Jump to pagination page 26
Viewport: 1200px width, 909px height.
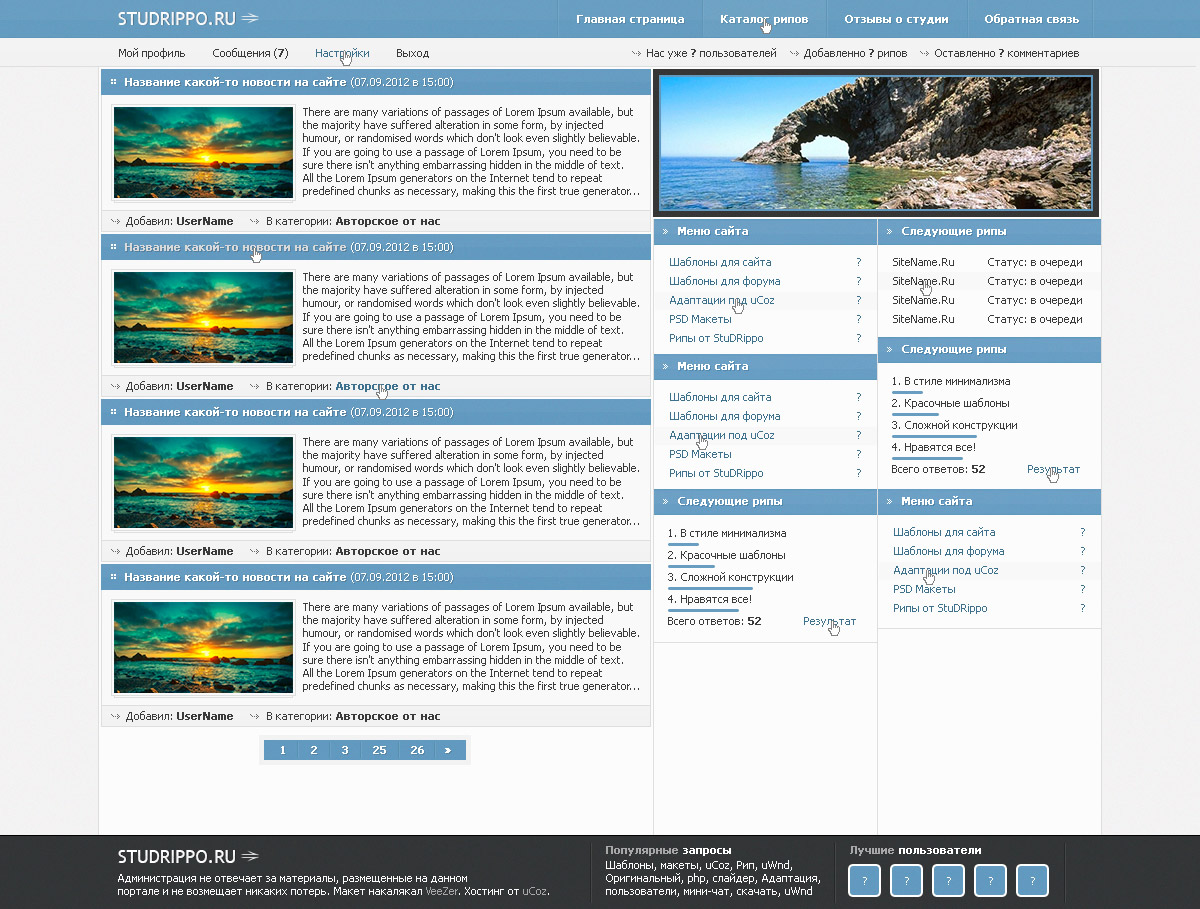tap(417, 750)
